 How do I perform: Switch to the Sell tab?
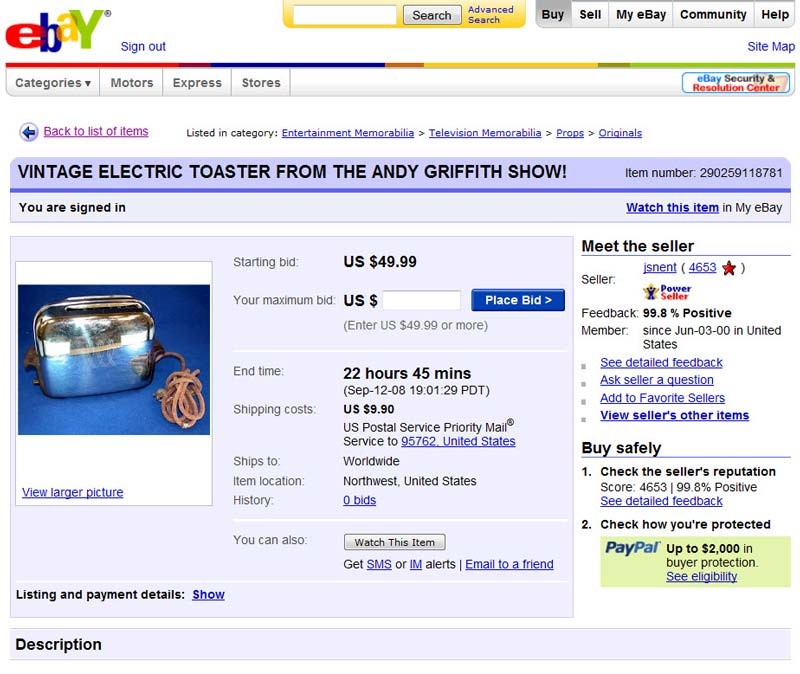(x=590, y=15)
